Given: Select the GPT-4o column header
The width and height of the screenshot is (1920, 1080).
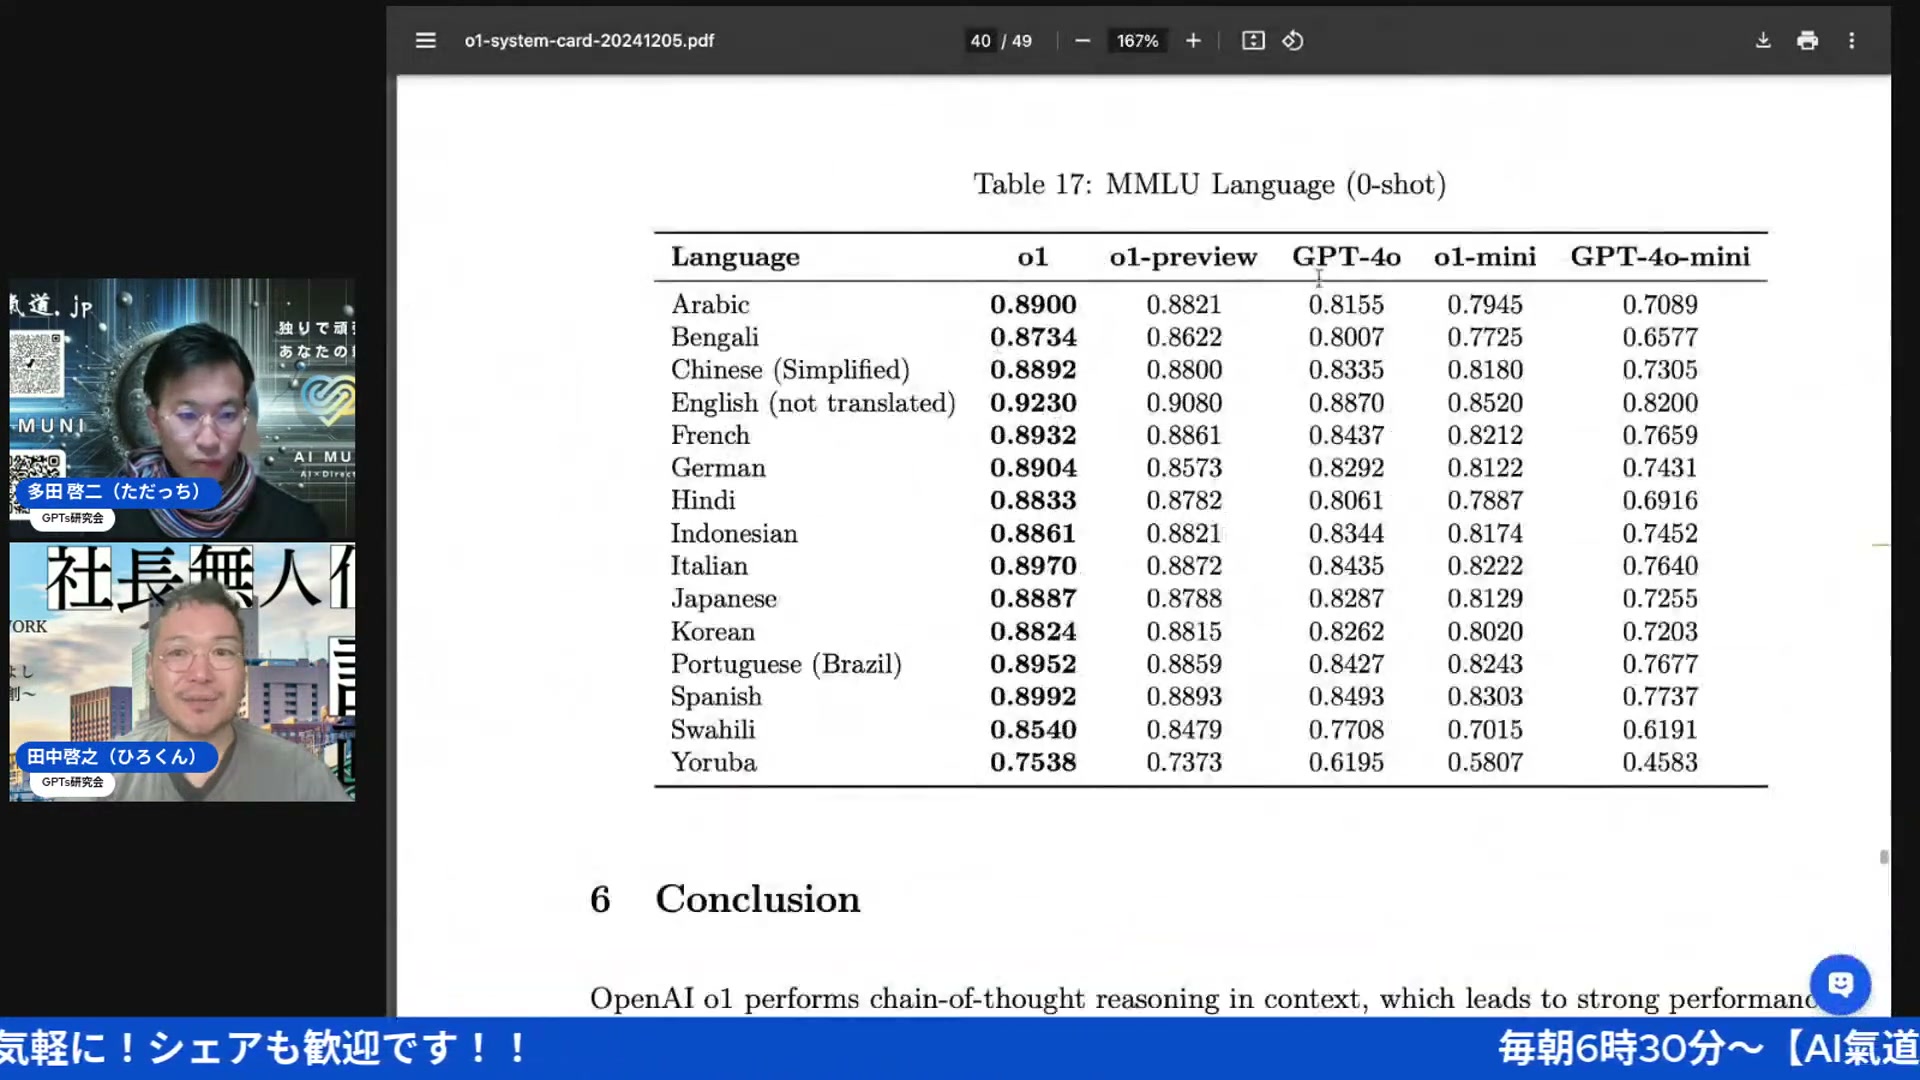Looking at the screenshot, I should 1346,257.
